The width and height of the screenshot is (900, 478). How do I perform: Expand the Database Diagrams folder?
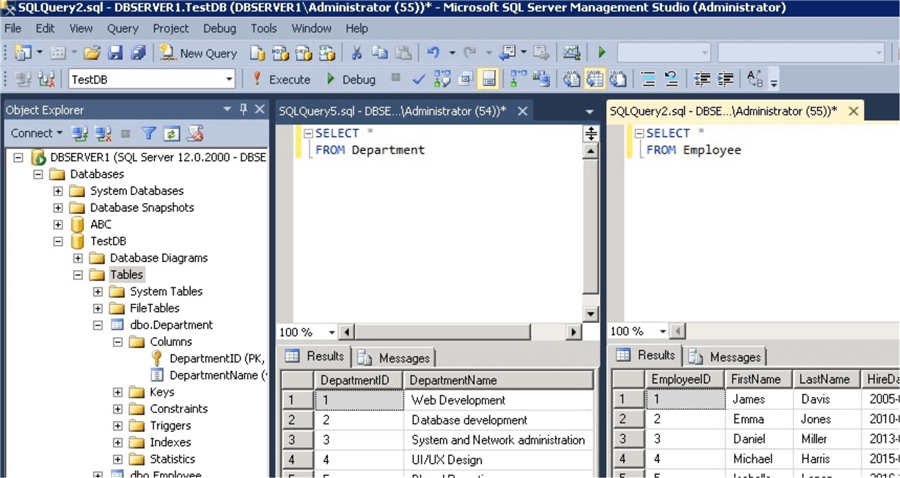tap(78, 258)
